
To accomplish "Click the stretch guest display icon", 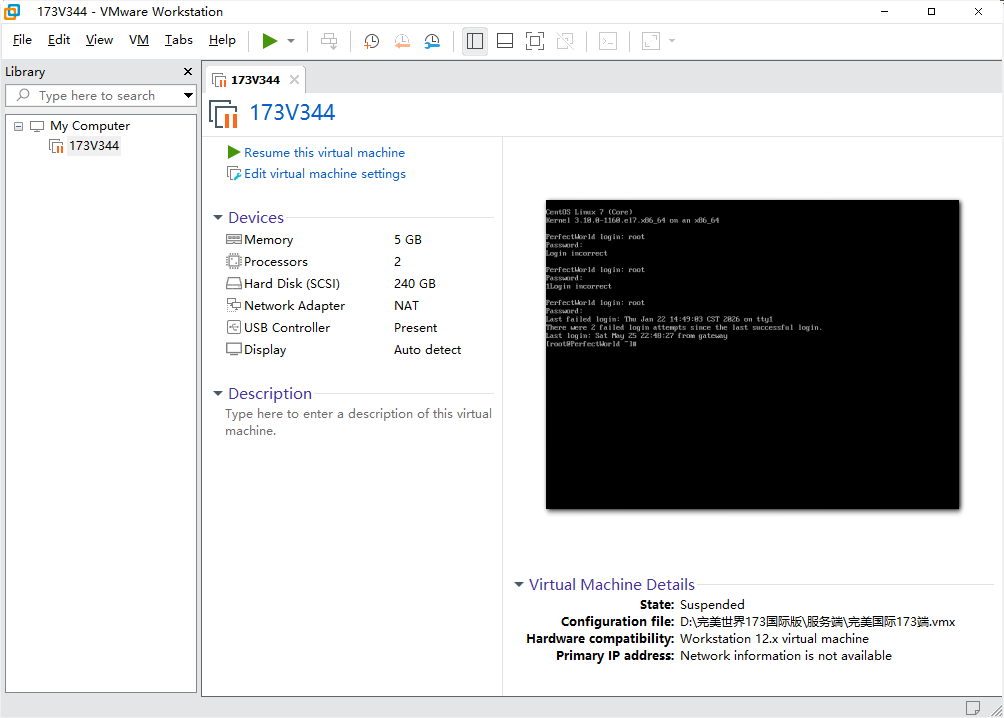I will click(651, 41).
